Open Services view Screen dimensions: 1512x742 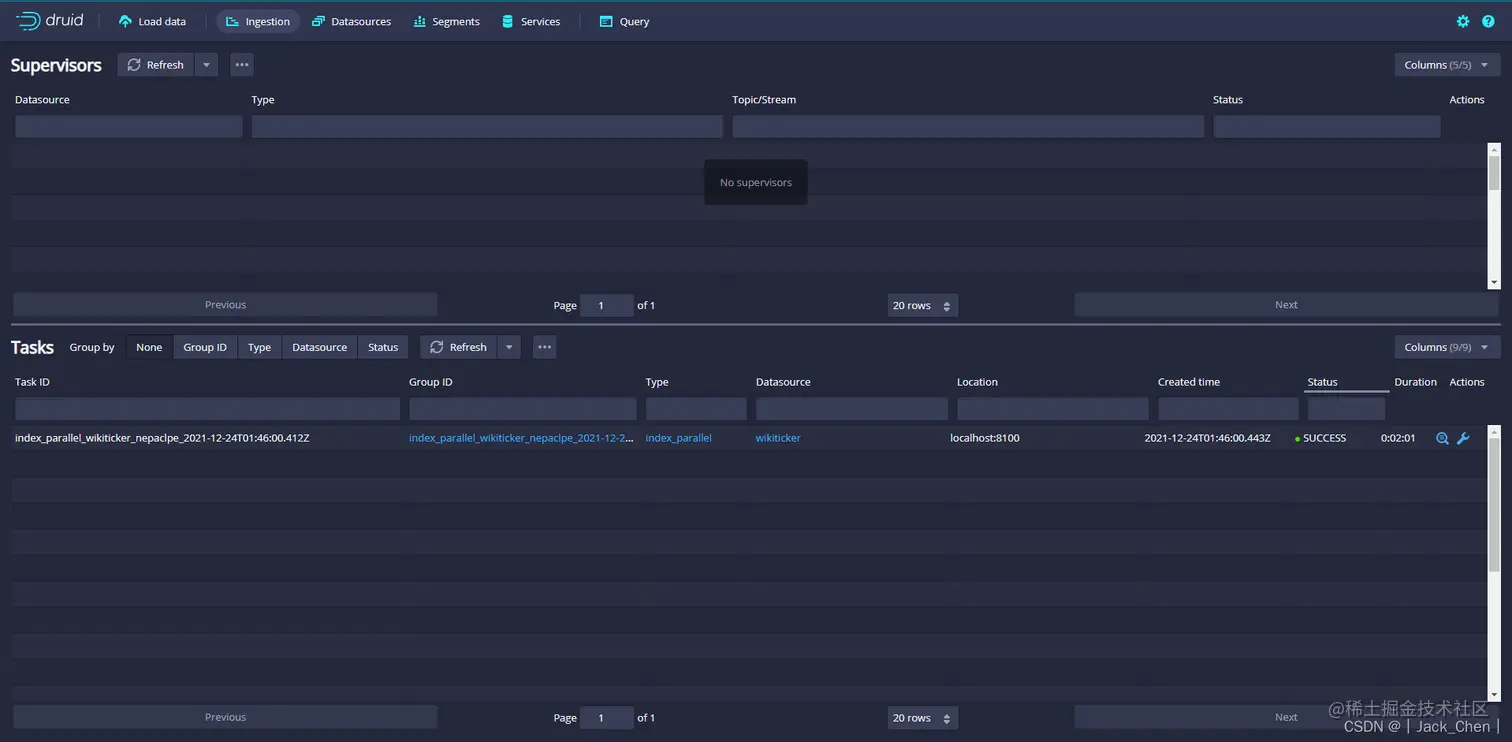(x=530, y=21)
